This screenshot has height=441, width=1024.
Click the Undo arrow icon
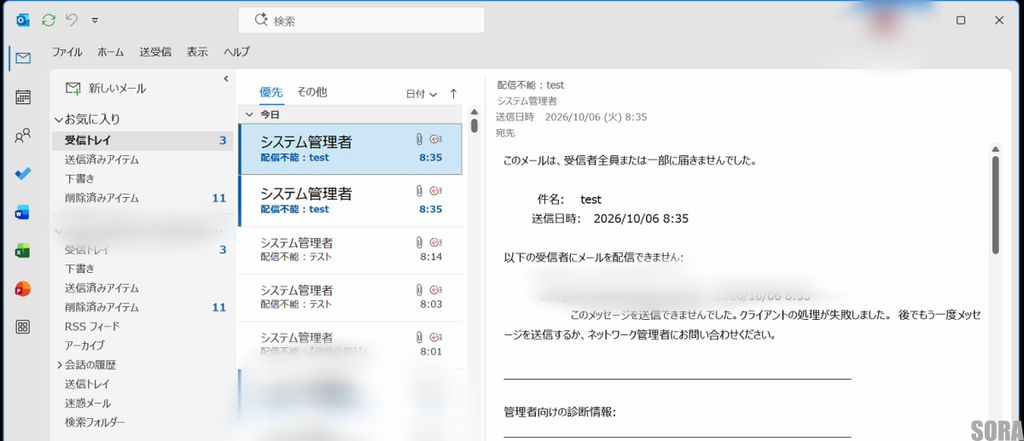[72, 20]
